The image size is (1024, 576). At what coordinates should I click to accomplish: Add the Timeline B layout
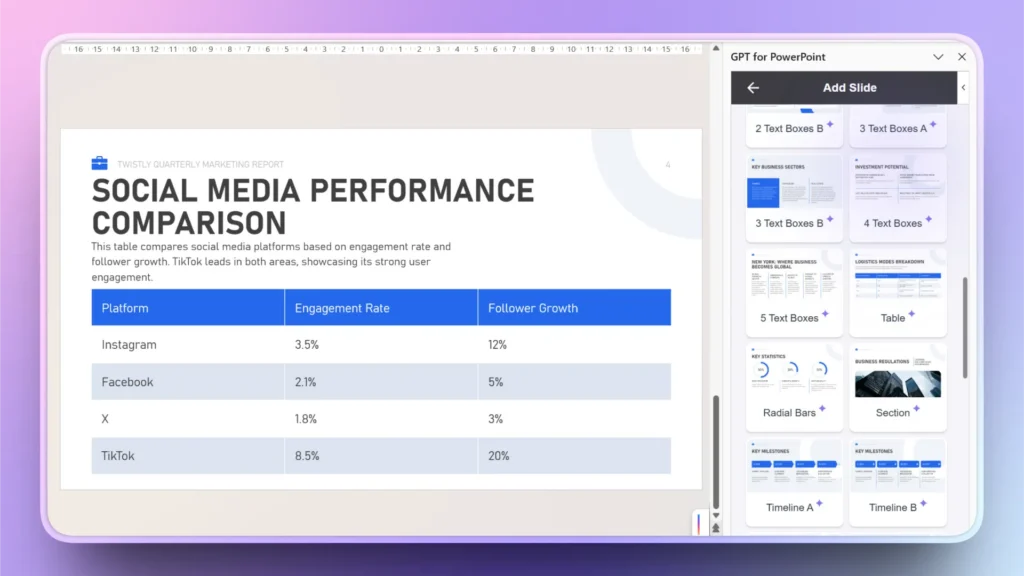[898, 482]
